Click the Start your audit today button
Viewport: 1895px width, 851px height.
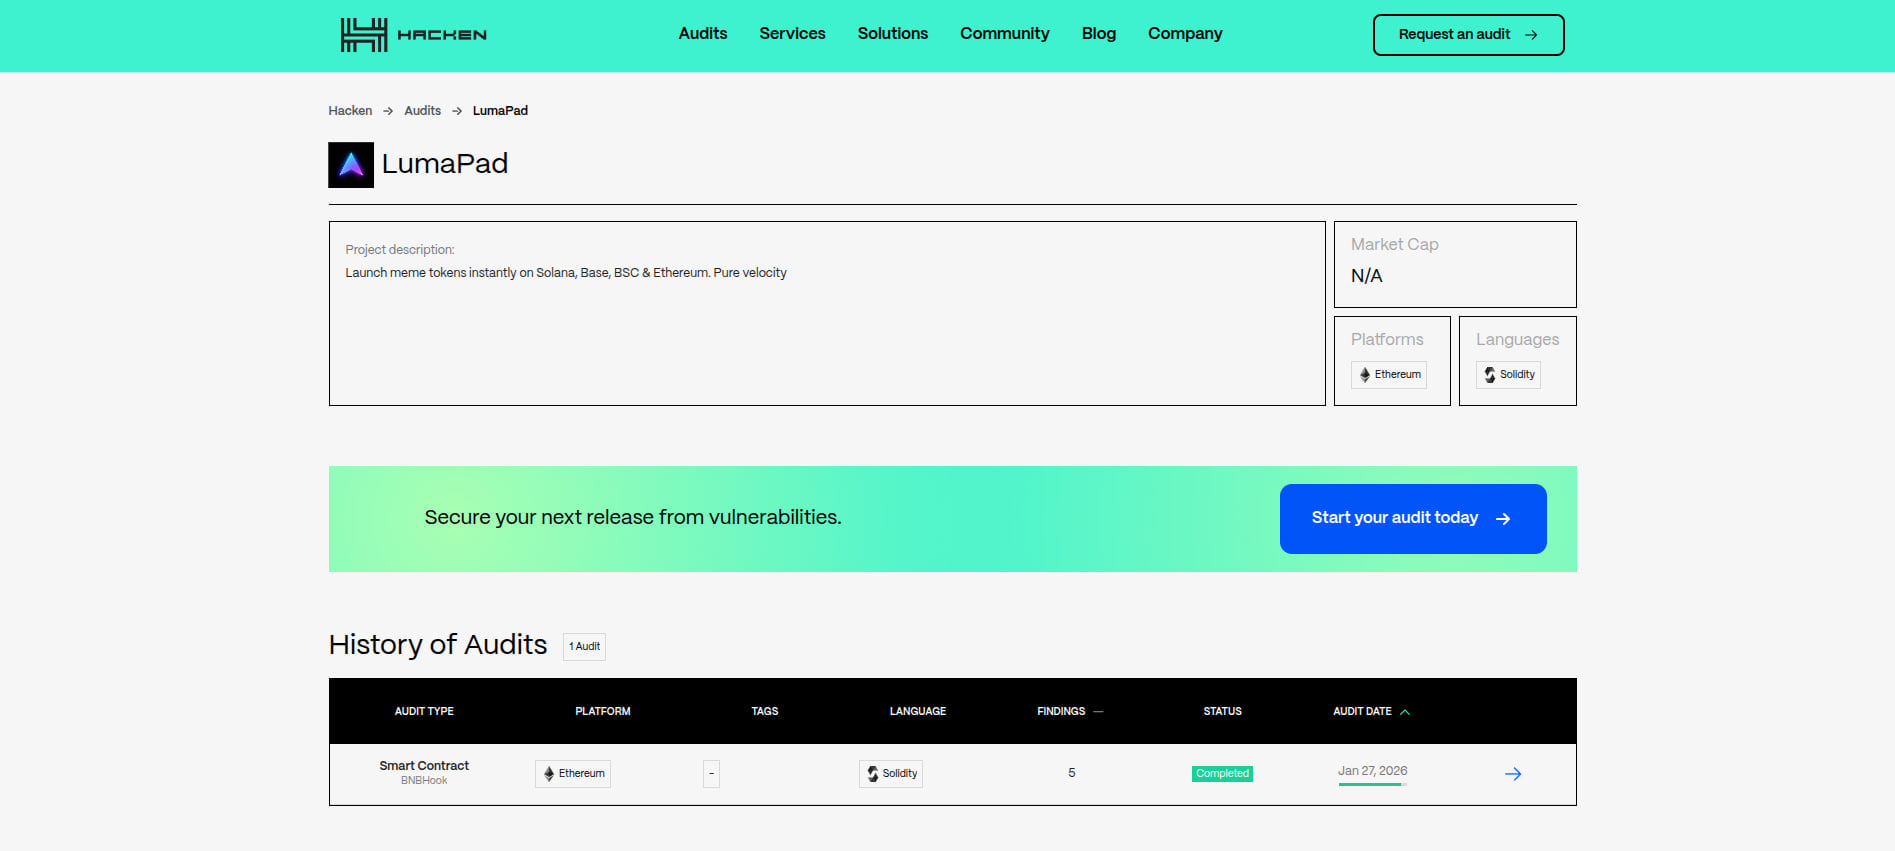(1413, 519)
